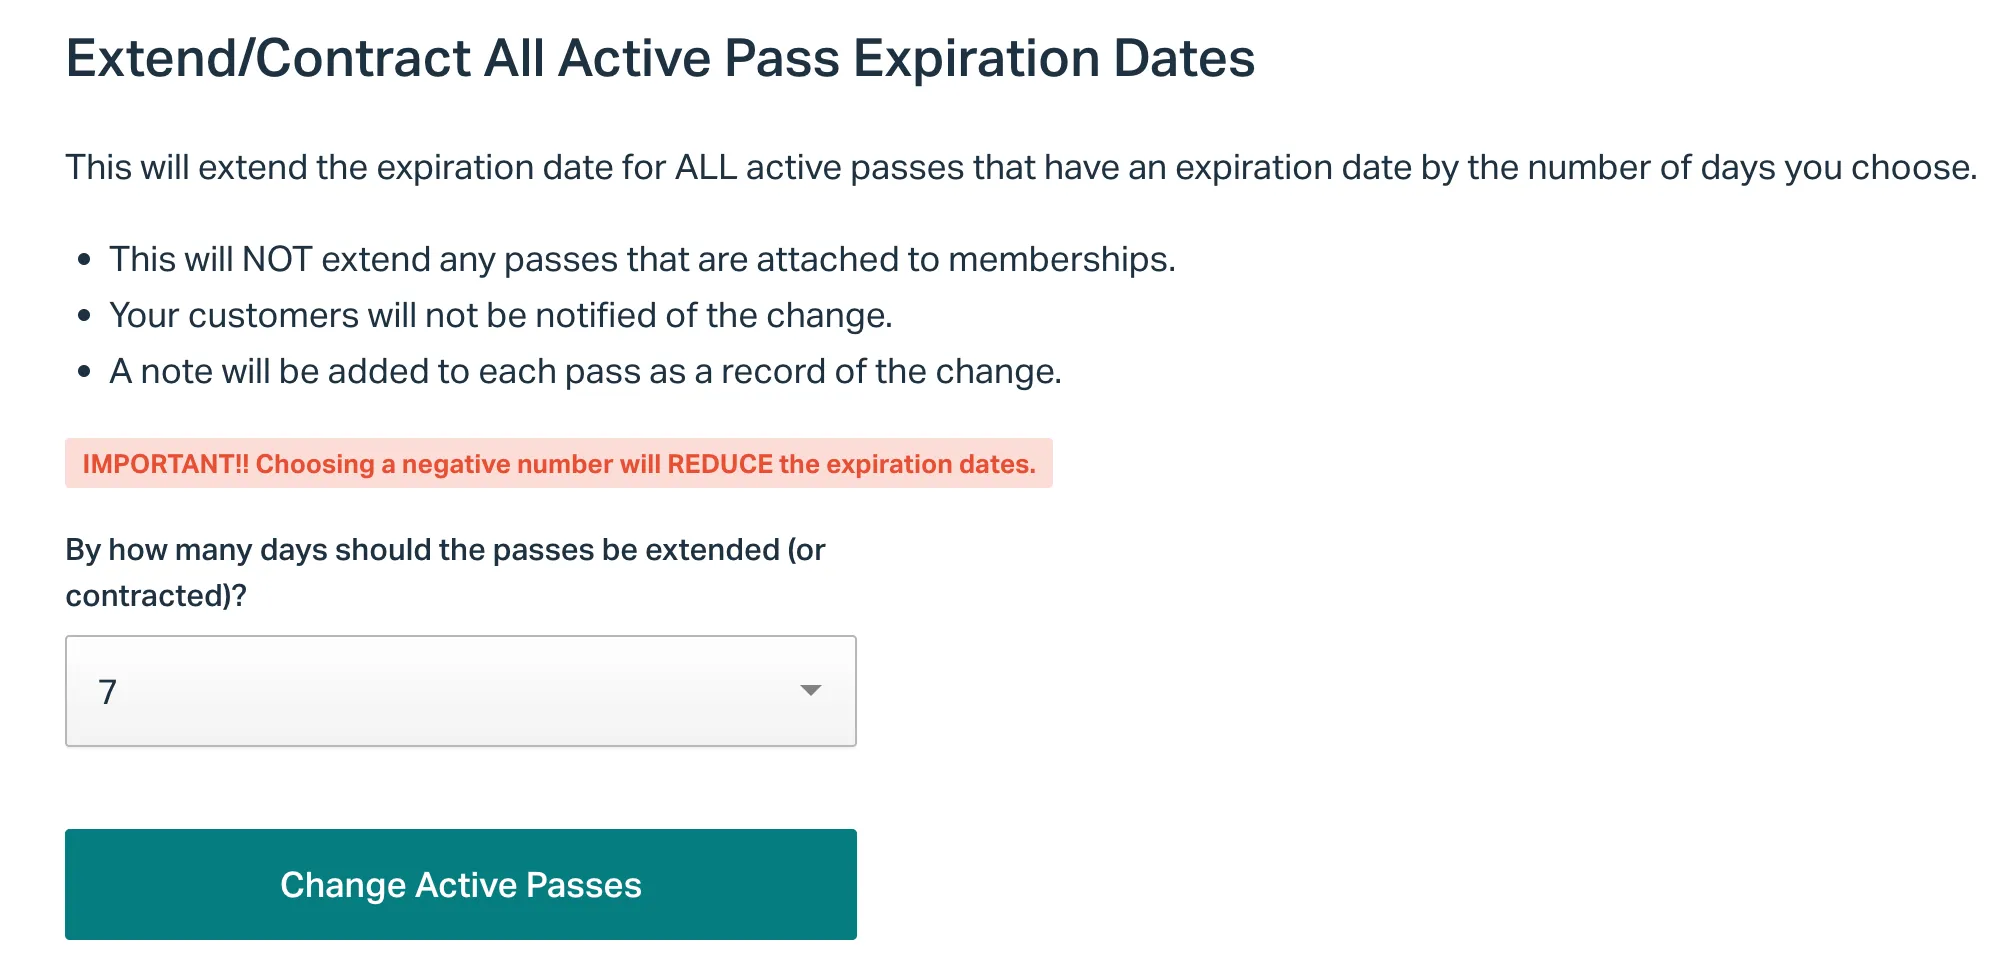This screenshot has height=978, width=1996.
Task: Click the intro paragraph about extending ALL active passes
Action: 1021,168
